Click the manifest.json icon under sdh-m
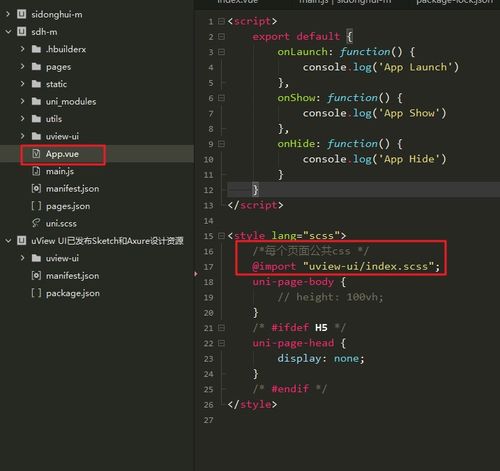Image resolution: width=500 pixels, height=471 pixels. (x=36, y=189)
